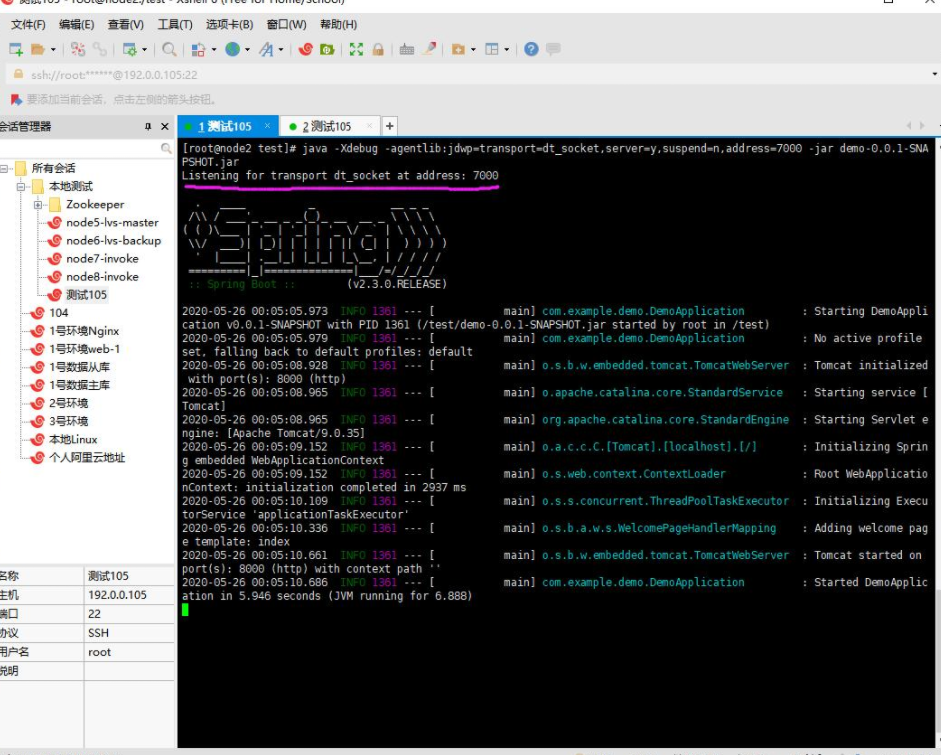Close tab 2 测试105
The image size is (941, 755).
point(370,126)
